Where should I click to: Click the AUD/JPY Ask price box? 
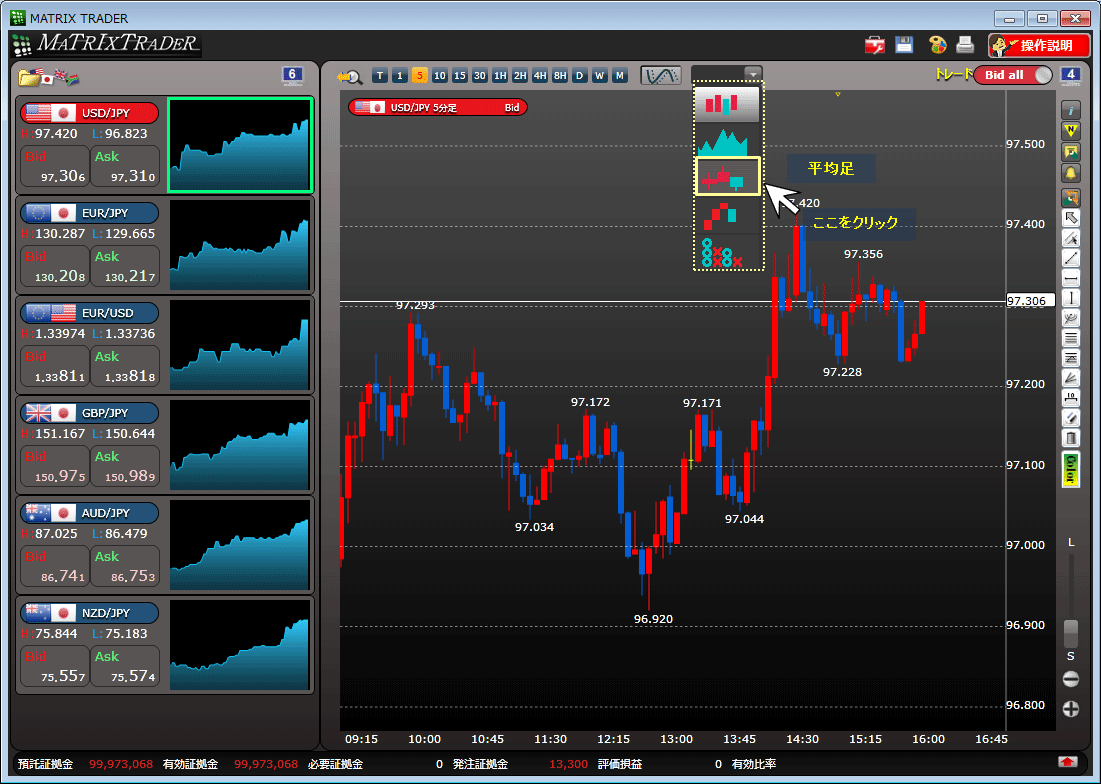[x=125, y=566]
